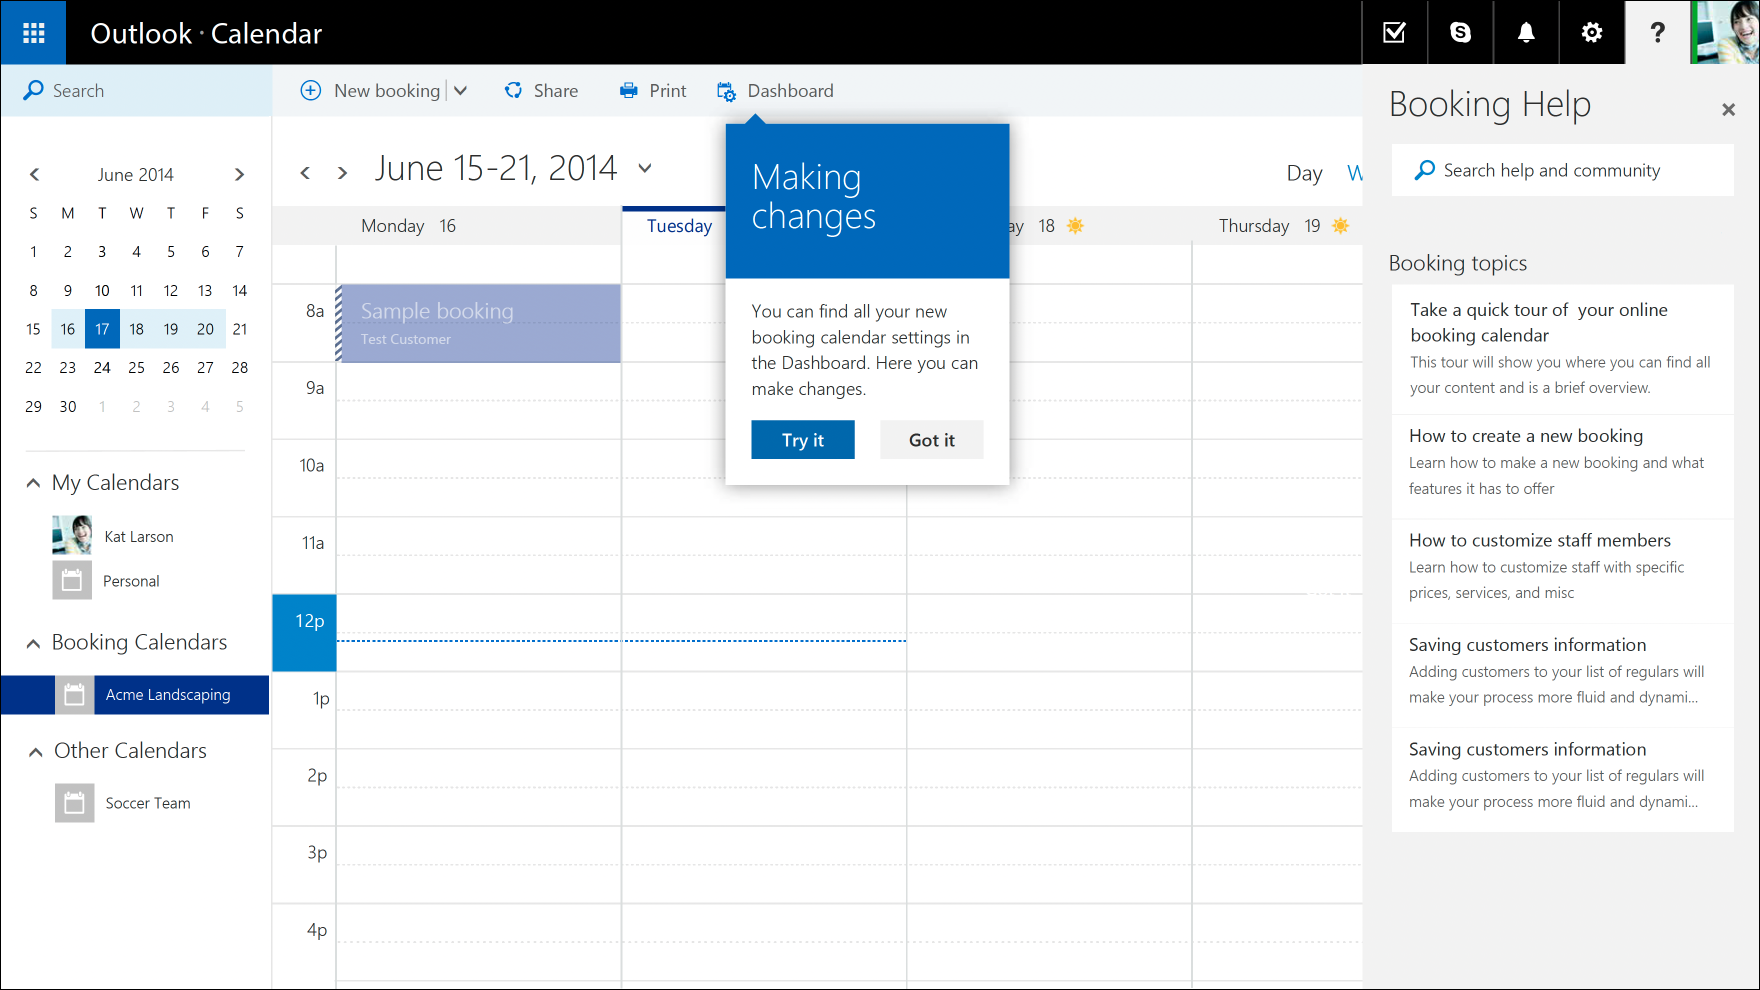Click New booking in the toolbar

(387, 91)
